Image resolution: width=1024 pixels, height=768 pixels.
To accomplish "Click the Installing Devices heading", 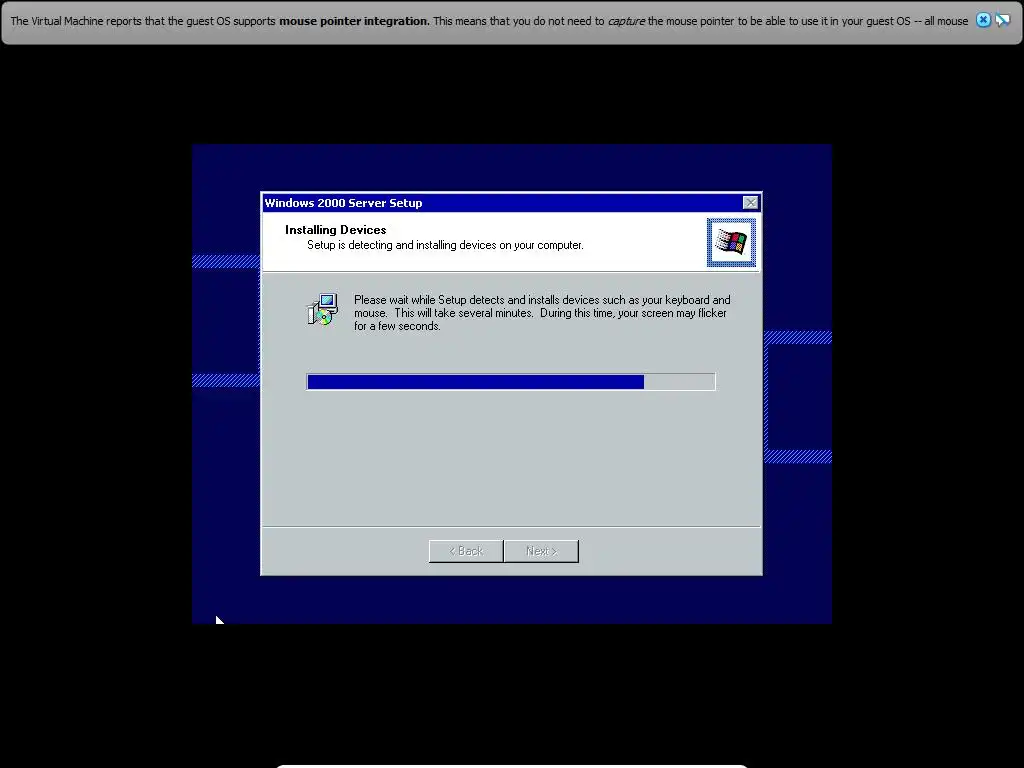I will tap(336, 230).
